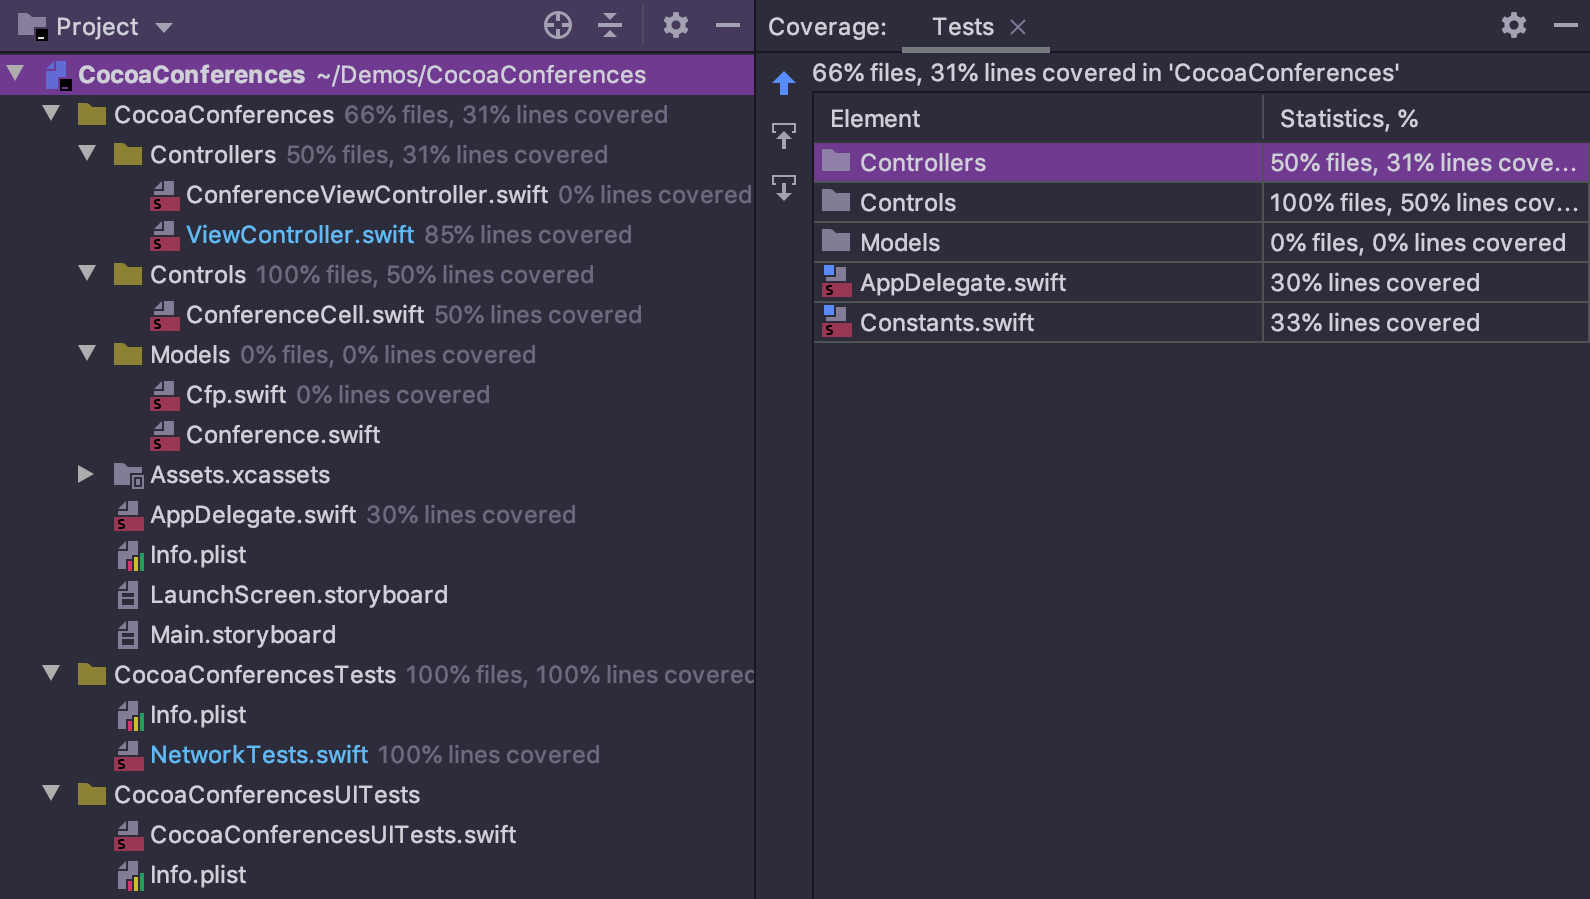Screen dimensions: 1590x899
Task: Click the Project panel title label
Action: (x=97, y=27)
